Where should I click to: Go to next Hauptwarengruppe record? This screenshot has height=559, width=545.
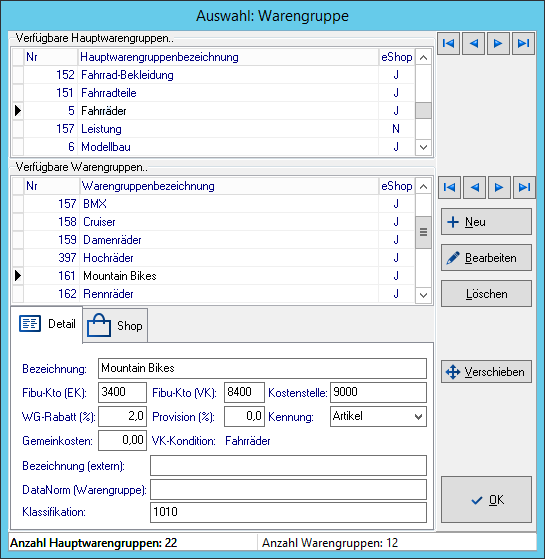498,43
